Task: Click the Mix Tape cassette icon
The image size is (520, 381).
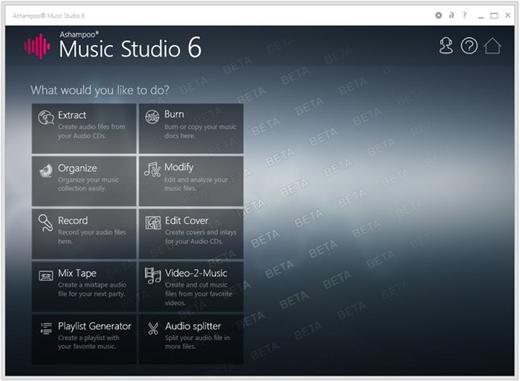Action: 46,276
